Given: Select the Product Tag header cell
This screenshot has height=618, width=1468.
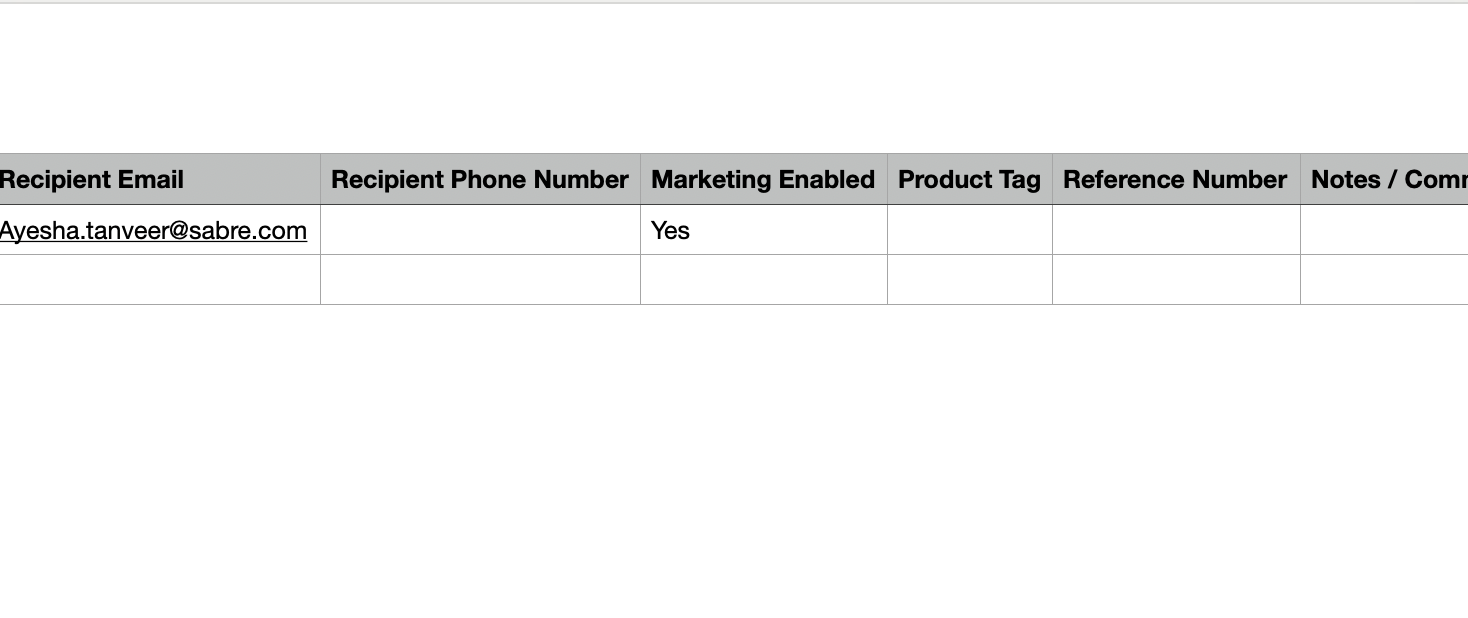Looking at the screenshot, I should tap(970, 179).
